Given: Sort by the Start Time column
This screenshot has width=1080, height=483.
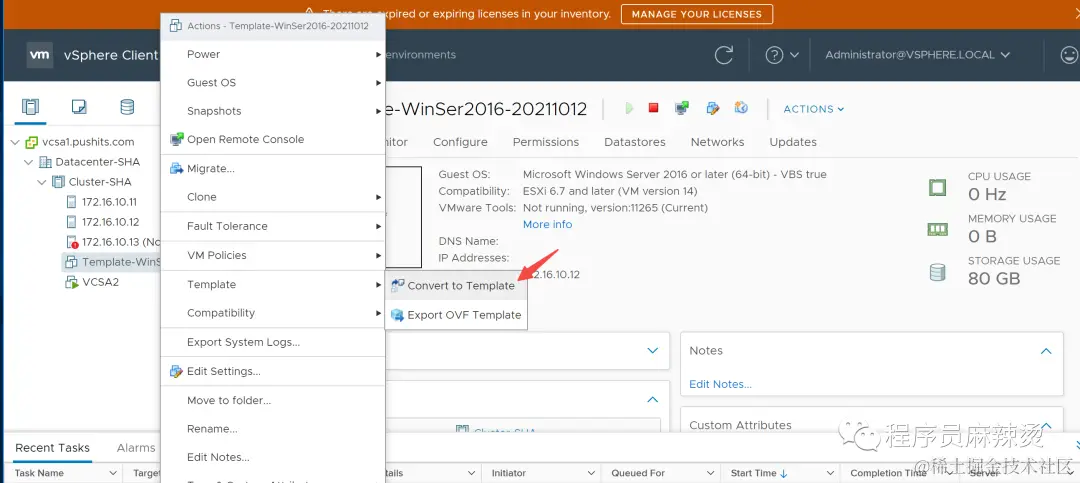Looking at the screenshot, I should point(758,473).
